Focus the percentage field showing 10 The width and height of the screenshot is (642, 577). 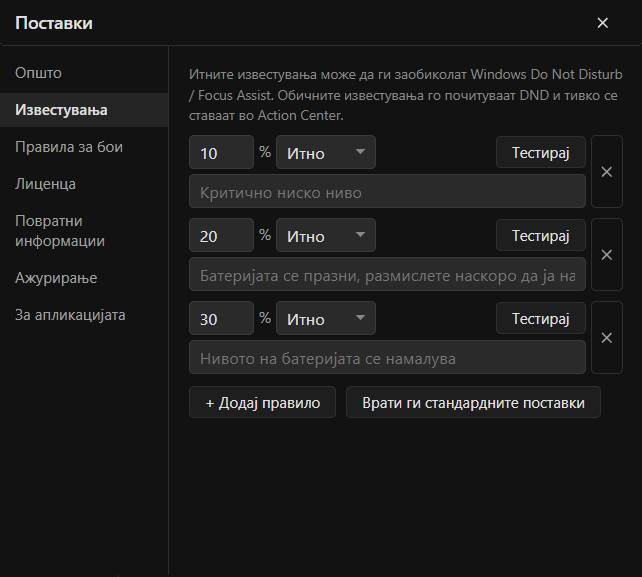222,152
